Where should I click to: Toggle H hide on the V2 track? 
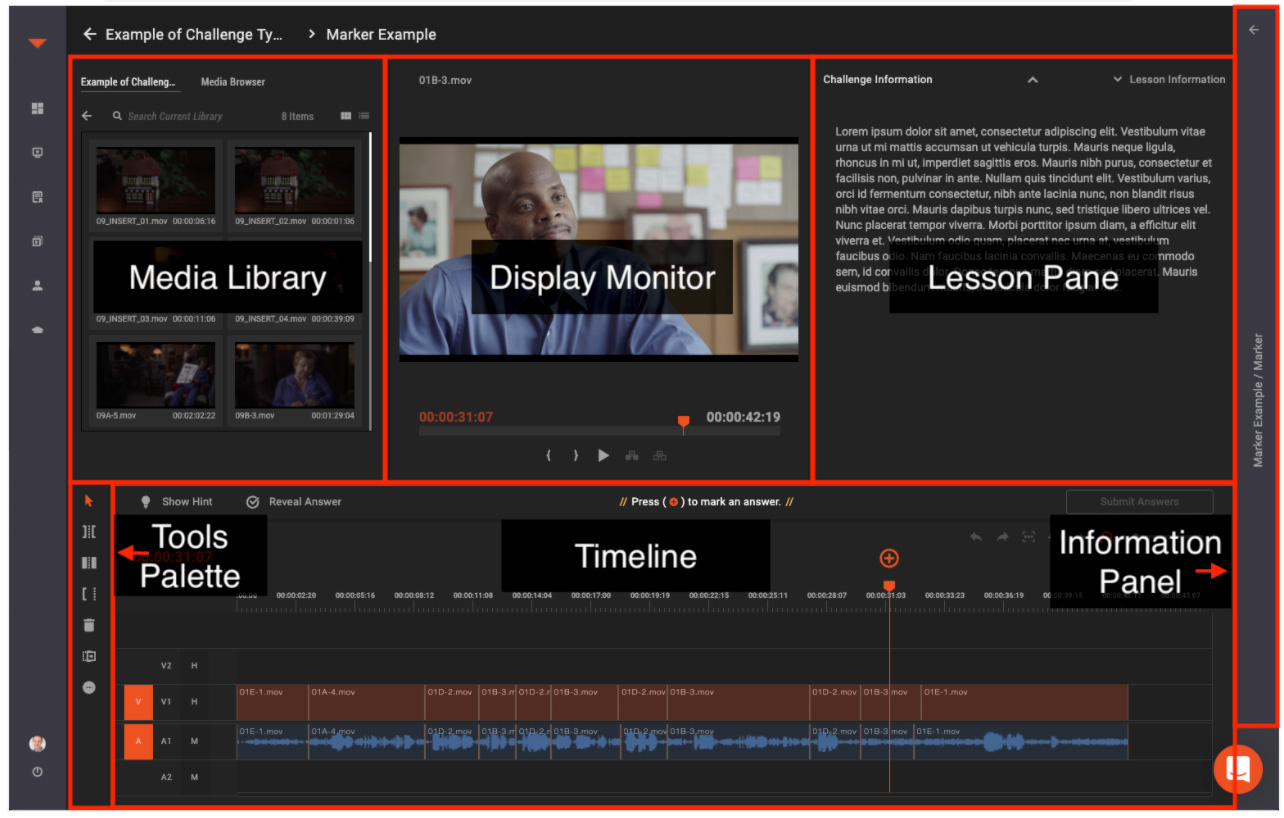click(x=194, y=665)
